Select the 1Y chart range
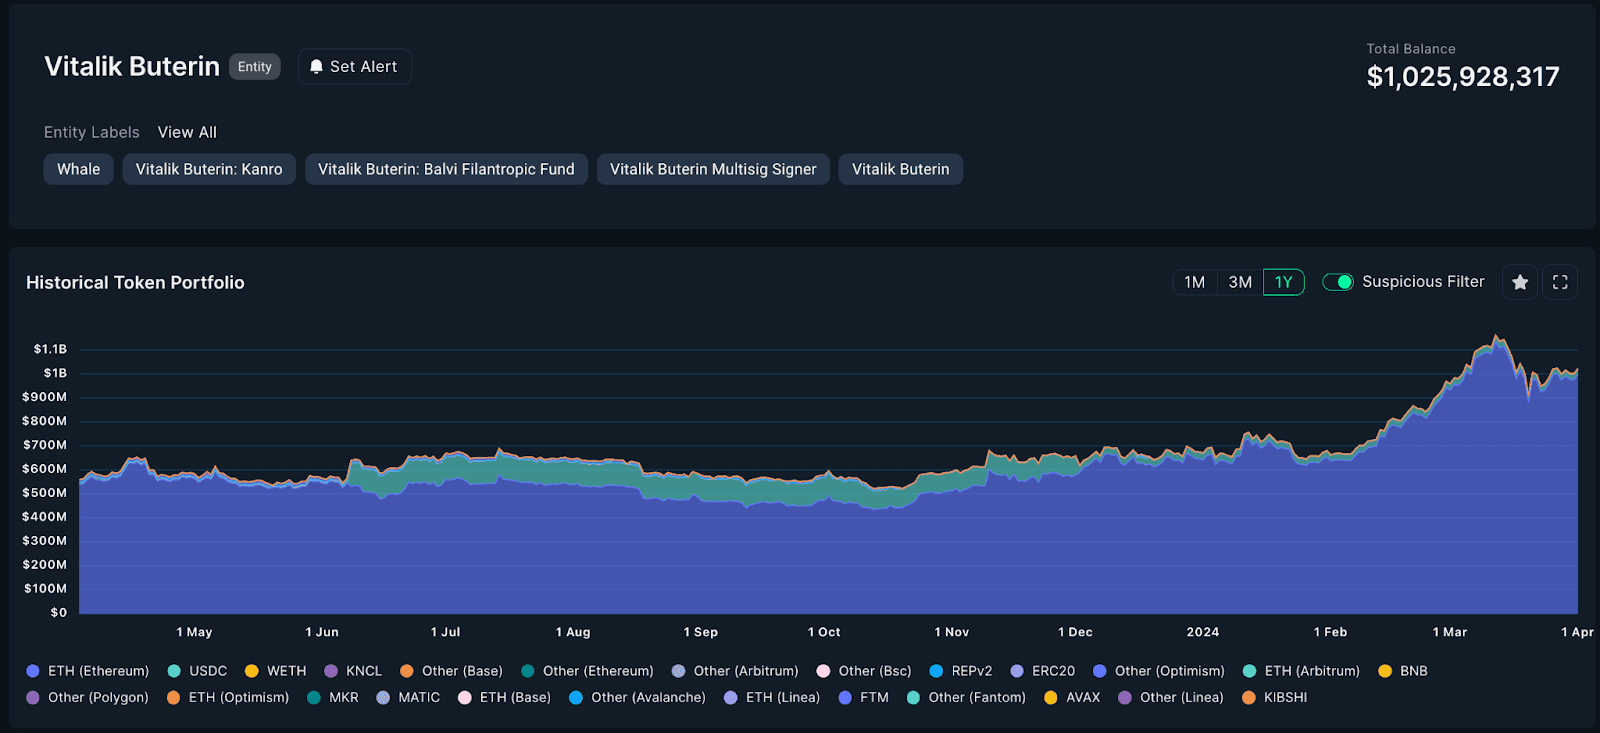 pos(1284,282)
